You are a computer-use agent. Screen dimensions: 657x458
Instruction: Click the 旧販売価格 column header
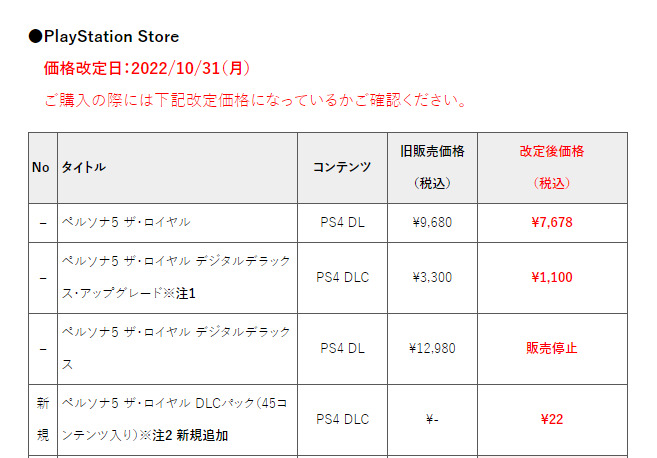432,152
